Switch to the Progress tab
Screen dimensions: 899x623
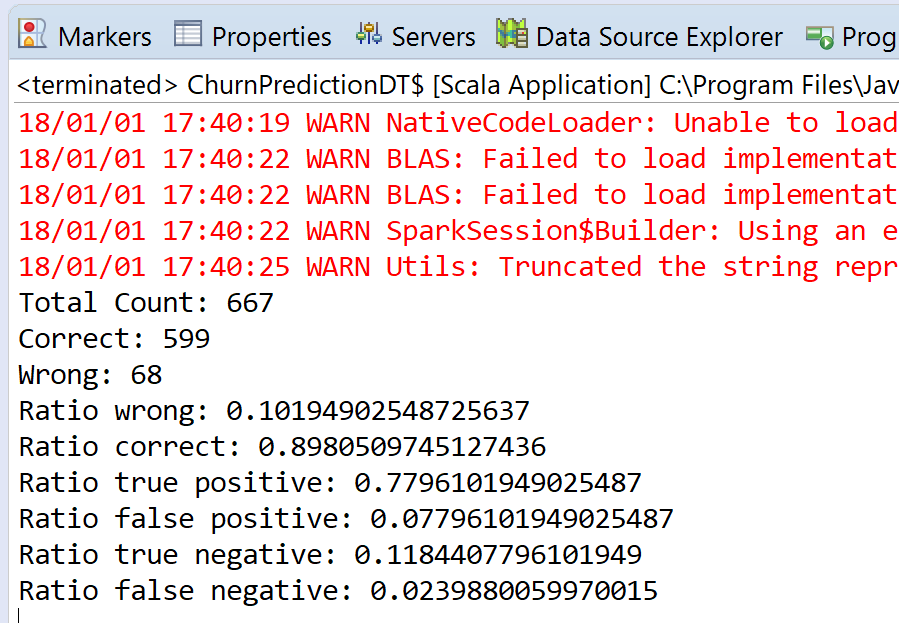(868, 37)
